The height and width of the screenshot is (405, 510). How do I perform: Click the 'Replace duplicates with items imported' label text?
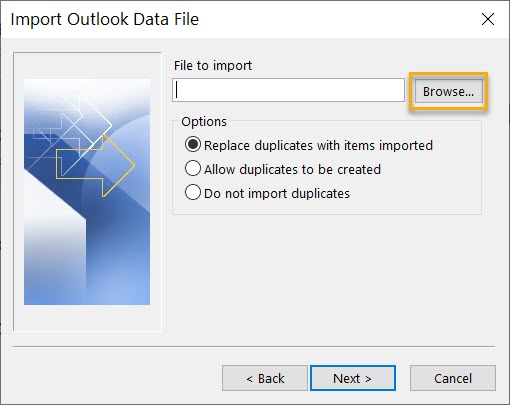click(318, 145)
